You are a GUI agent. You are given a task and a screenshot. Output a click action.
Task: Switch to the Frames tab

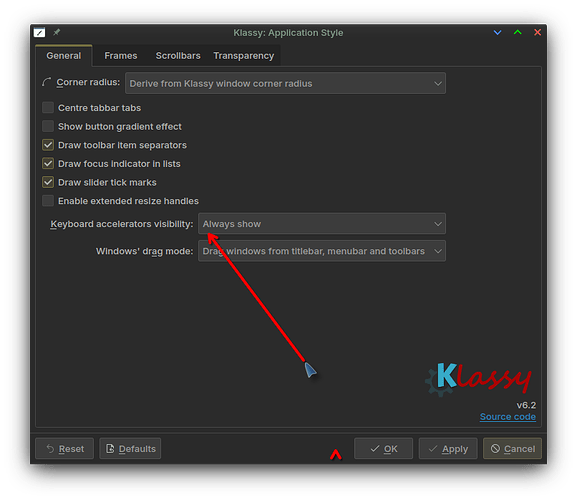[121, 56]
